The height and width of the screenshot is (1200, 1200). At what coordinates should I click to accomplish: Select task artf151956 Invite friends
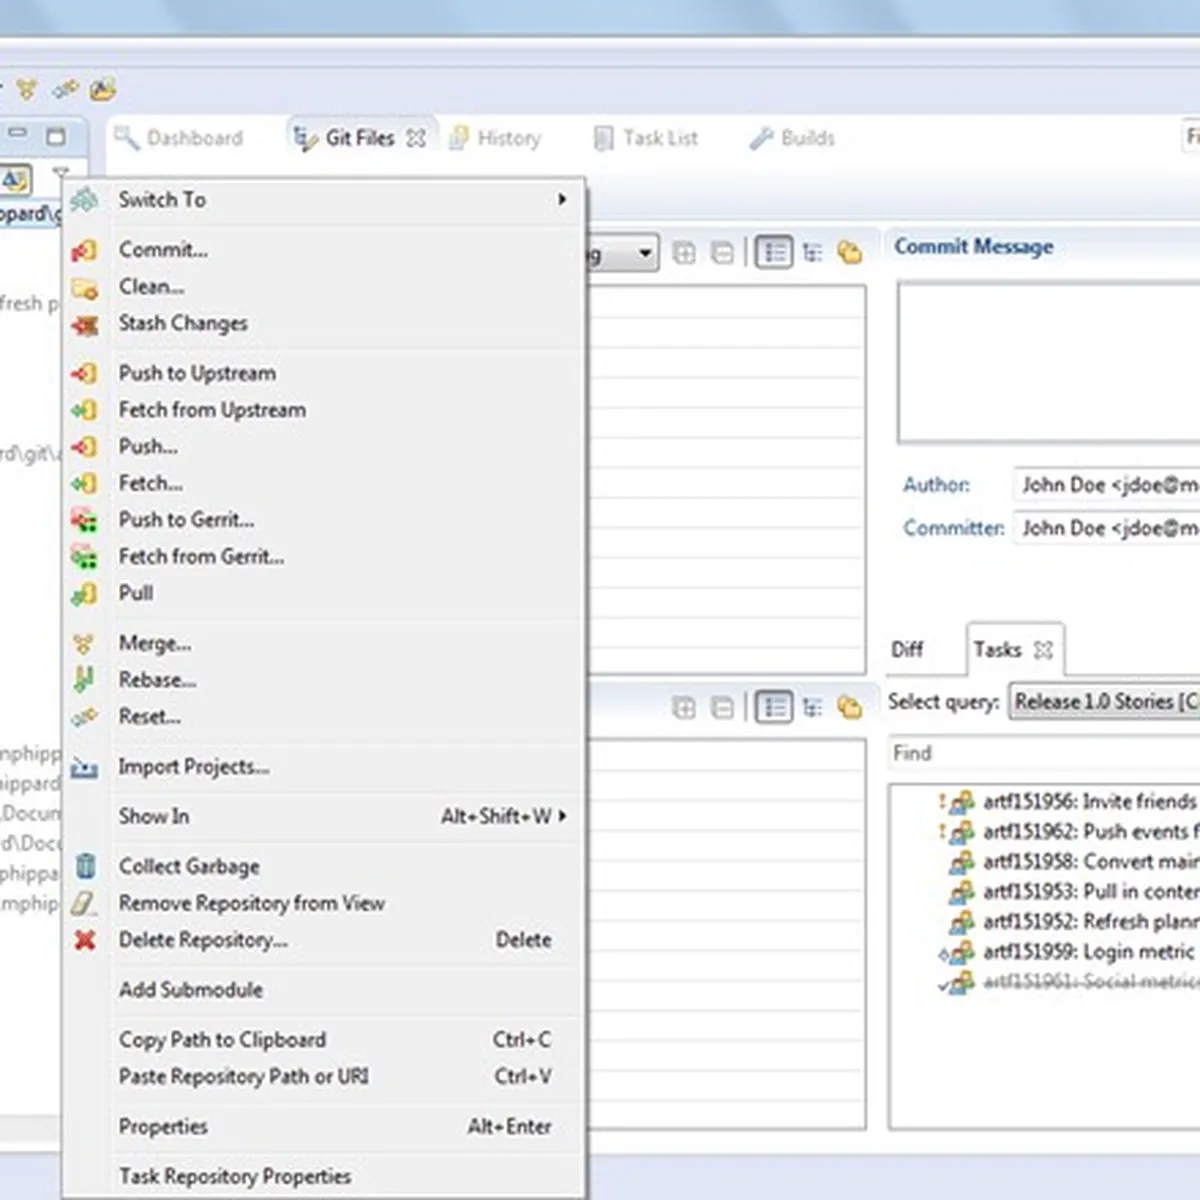tap(1088, 802)
